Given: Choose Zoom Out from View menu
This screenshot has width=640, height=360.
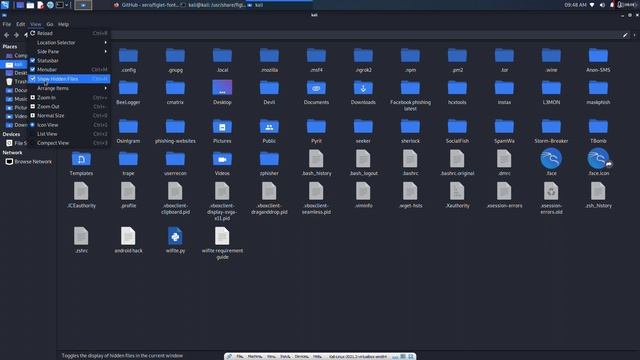Looking at the screenshot, I should coord(69,107).
